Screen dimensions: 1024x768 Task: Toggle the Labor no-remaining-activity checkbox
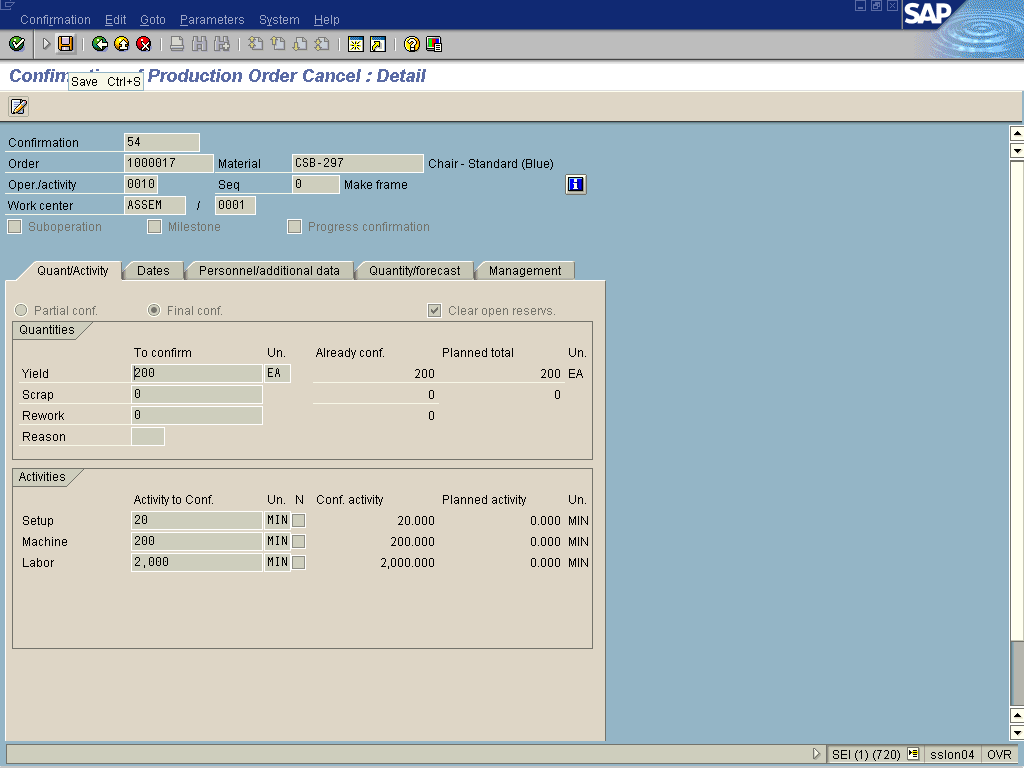[x=298, y=562]
